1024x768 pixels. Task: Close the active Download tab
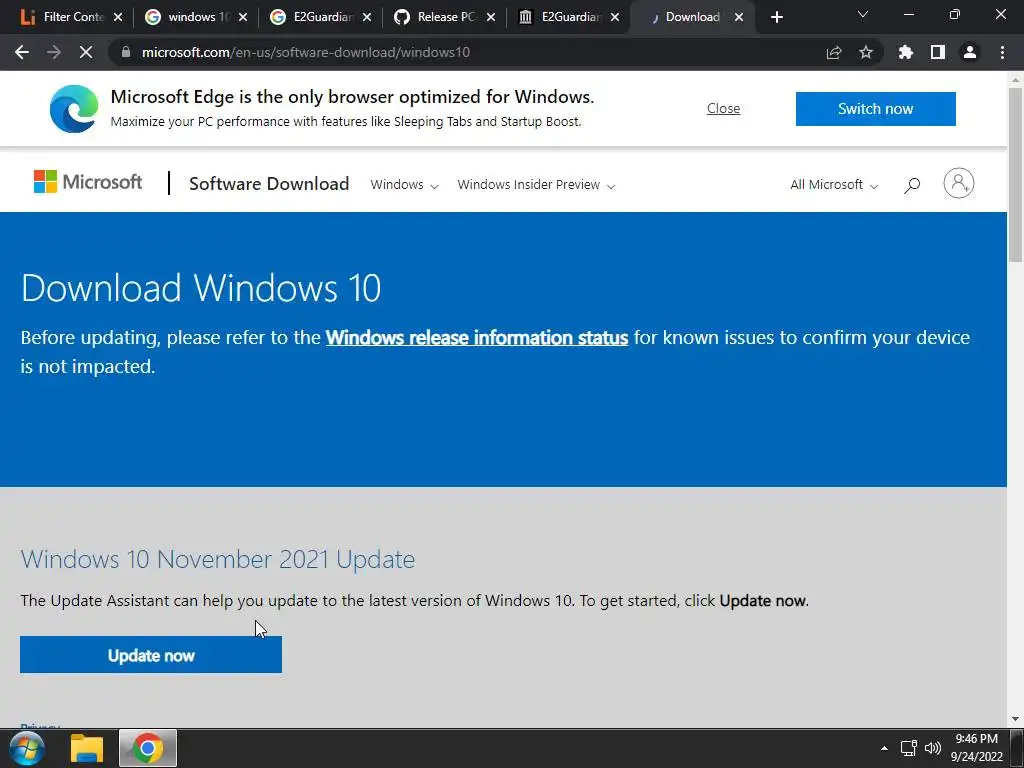739,17
